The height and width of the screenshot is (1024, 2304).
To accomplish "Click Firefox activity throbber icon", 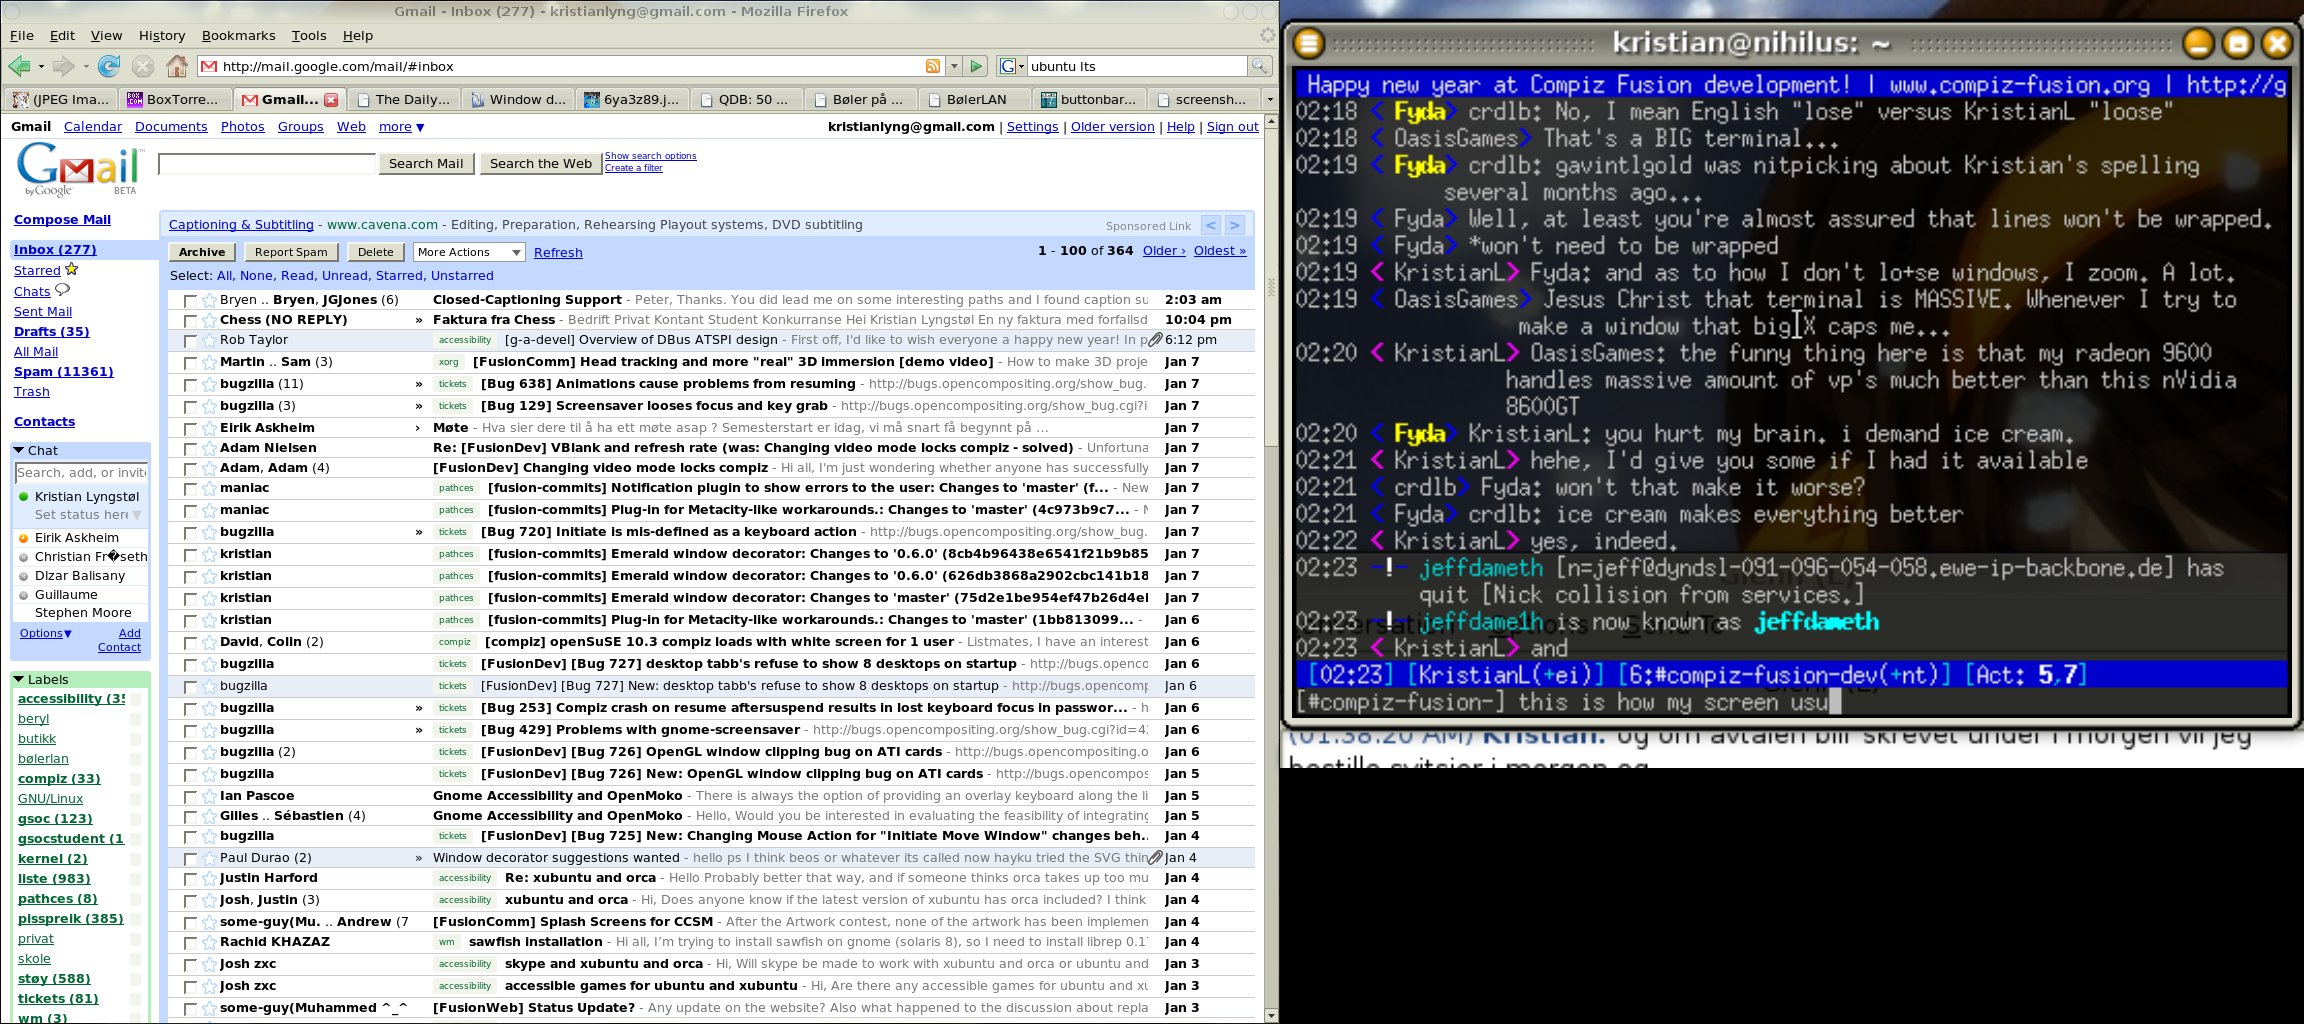I will (1267, 35).
